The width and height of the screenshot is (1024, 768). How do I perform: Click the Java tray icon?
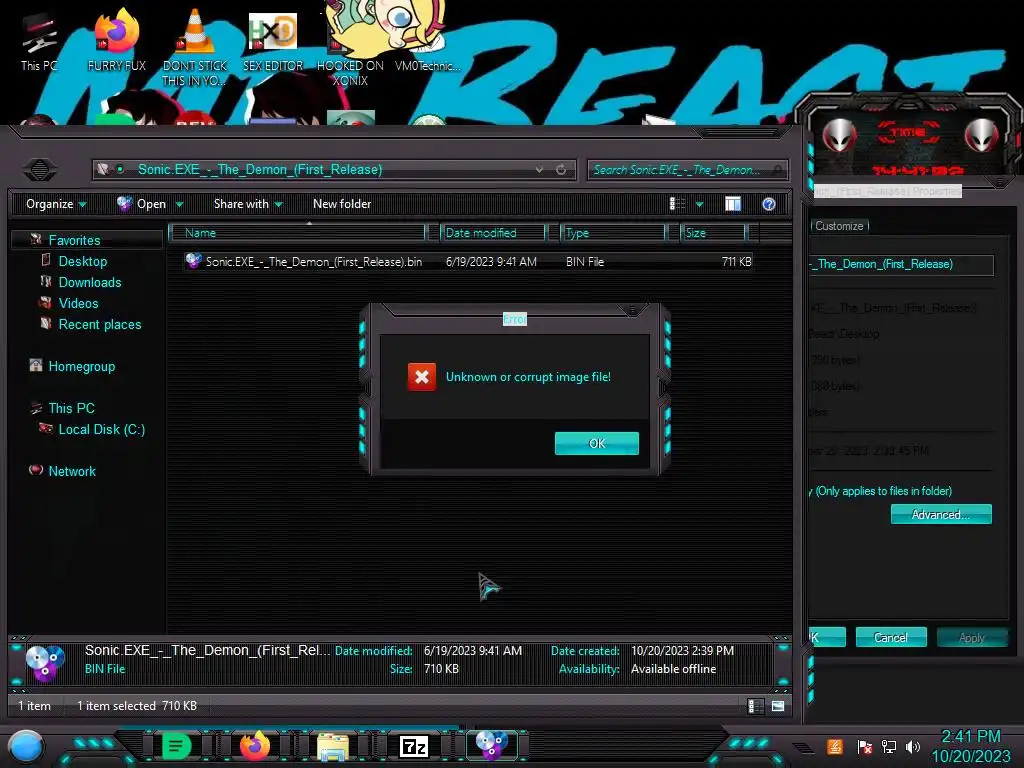(x=835, y=746)
